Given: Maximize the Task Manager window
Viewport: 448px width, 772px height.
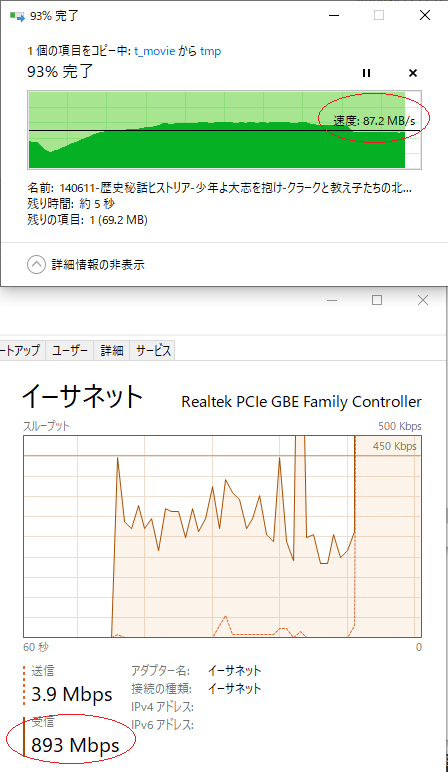Looking at the screenshot, I should pyautogui.click(x=377, y=300).
